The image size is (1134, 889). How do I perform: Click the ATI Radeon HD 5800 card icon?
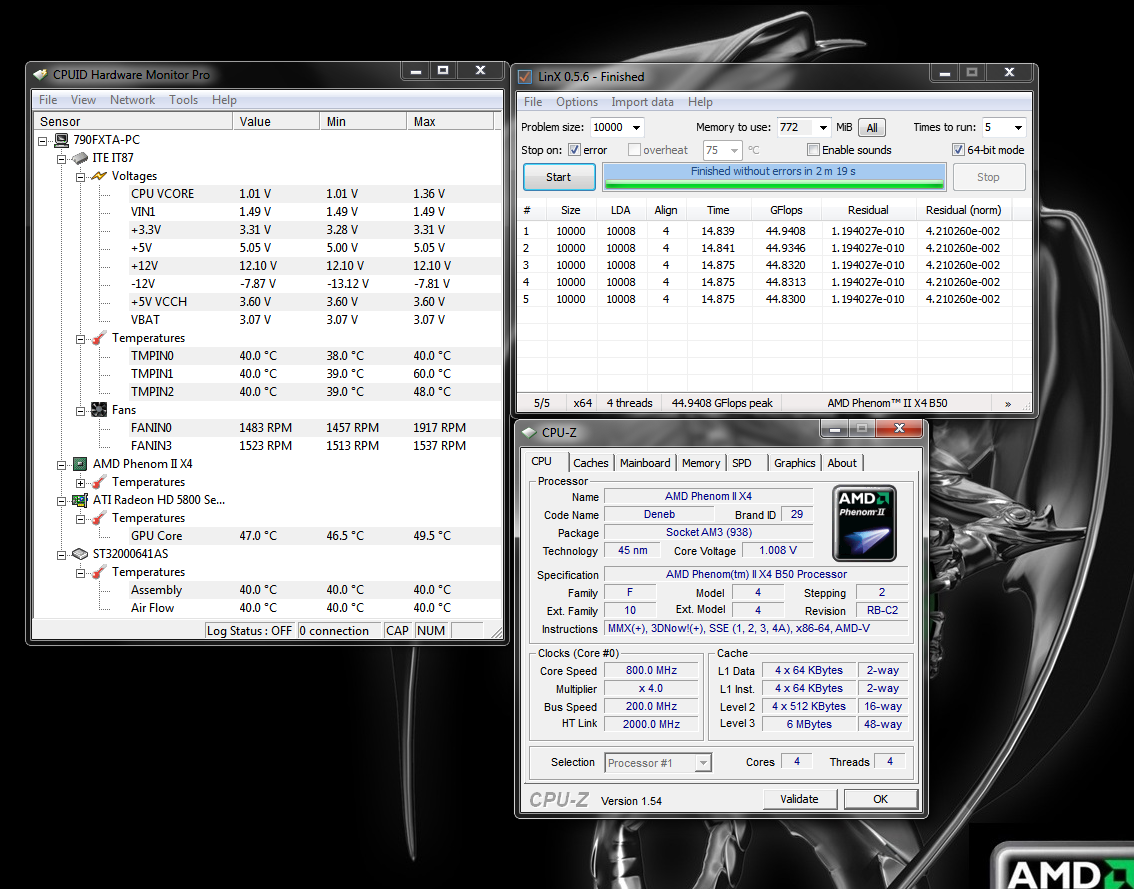click(80, 500)
